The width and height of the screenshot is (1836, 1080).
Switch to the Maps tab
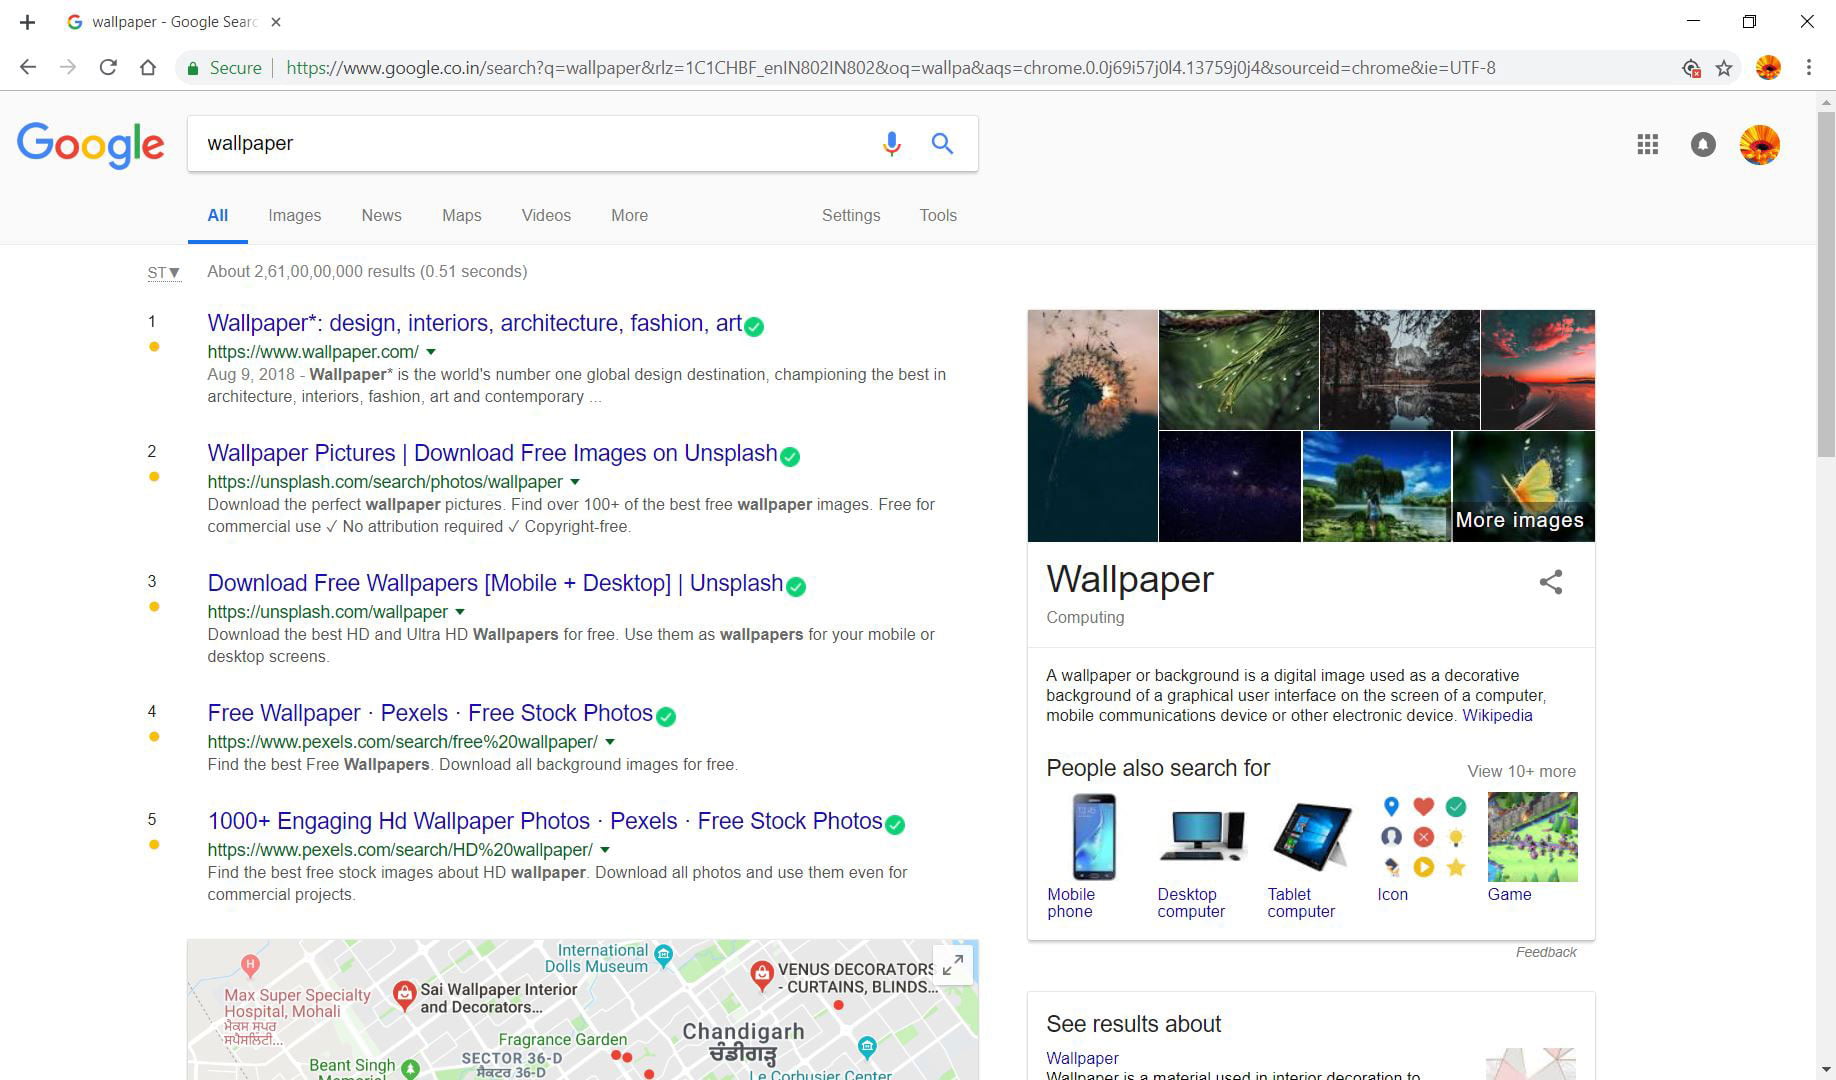point(462,216)
